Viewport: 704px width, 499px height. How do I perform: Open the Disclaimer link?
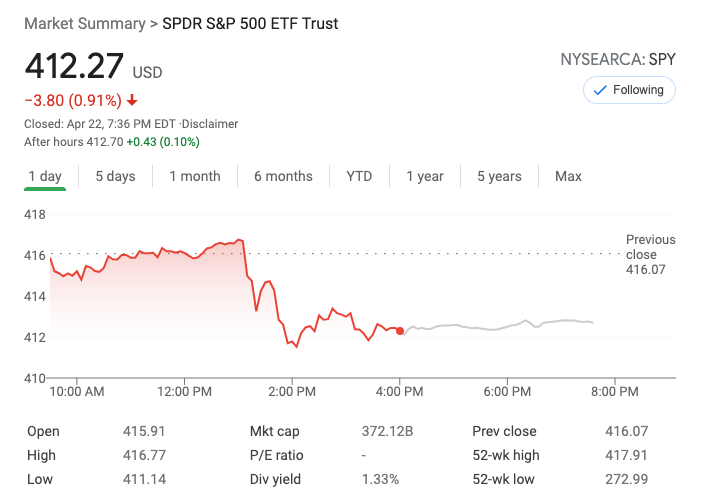(211, 124)
